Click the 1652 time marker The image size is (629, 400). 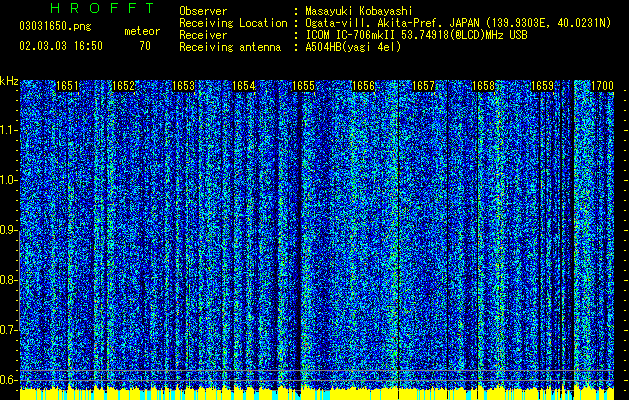(x=123, y=86)
